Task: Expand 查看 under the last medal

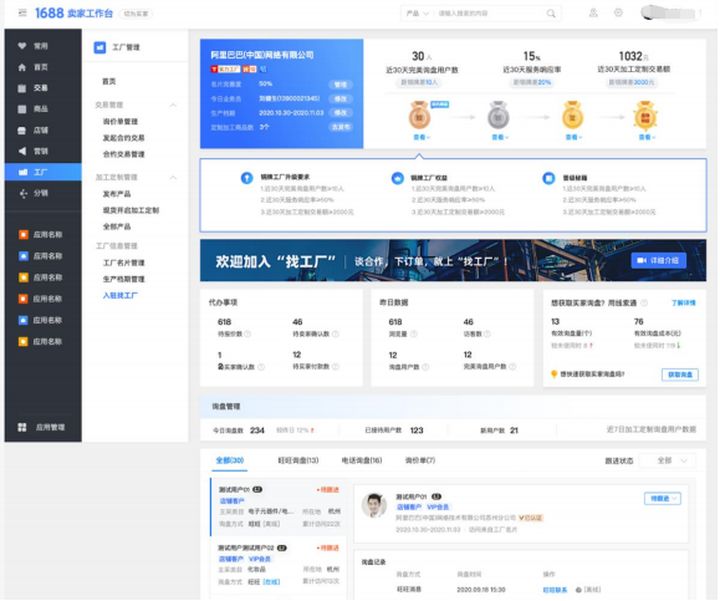Action: (x=646, y=137)
